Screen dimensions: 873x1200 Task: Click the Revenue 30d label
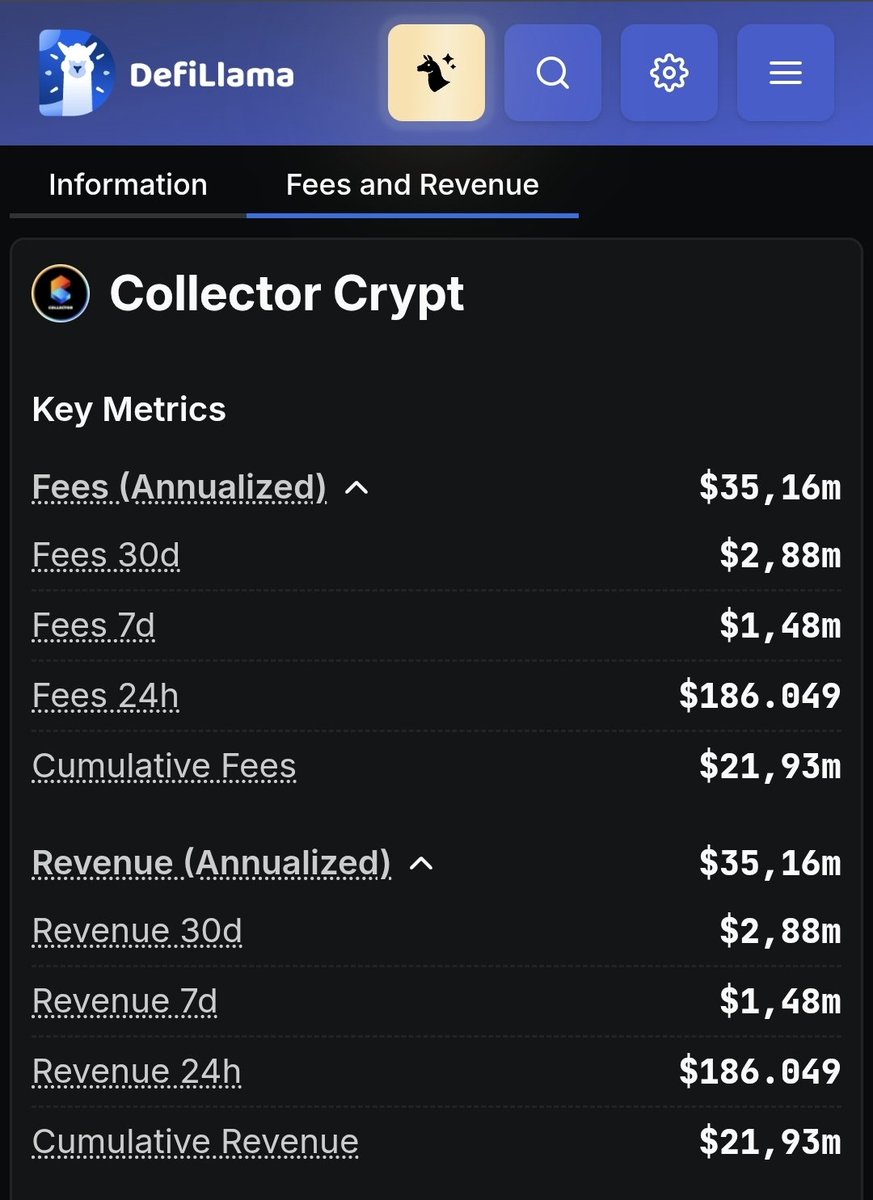coord(137,931)
